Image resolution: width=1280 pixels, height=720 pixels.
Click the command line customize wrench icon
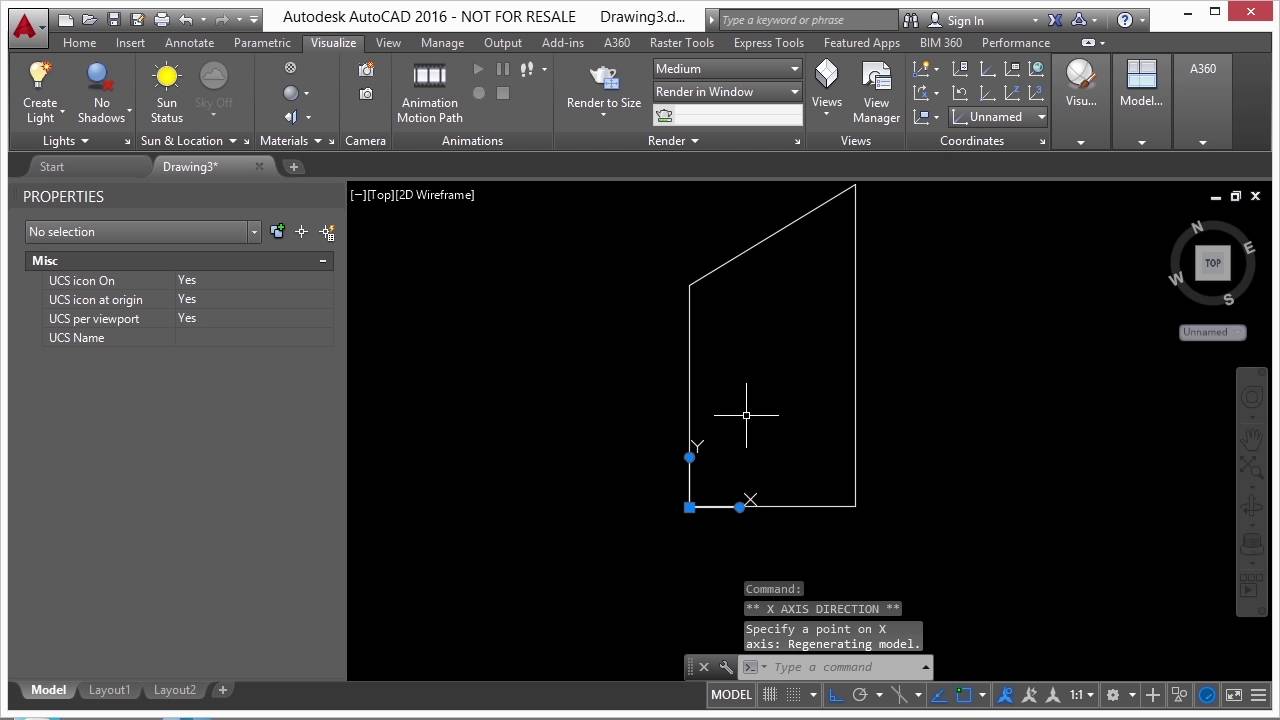click(x=726, y=667)
